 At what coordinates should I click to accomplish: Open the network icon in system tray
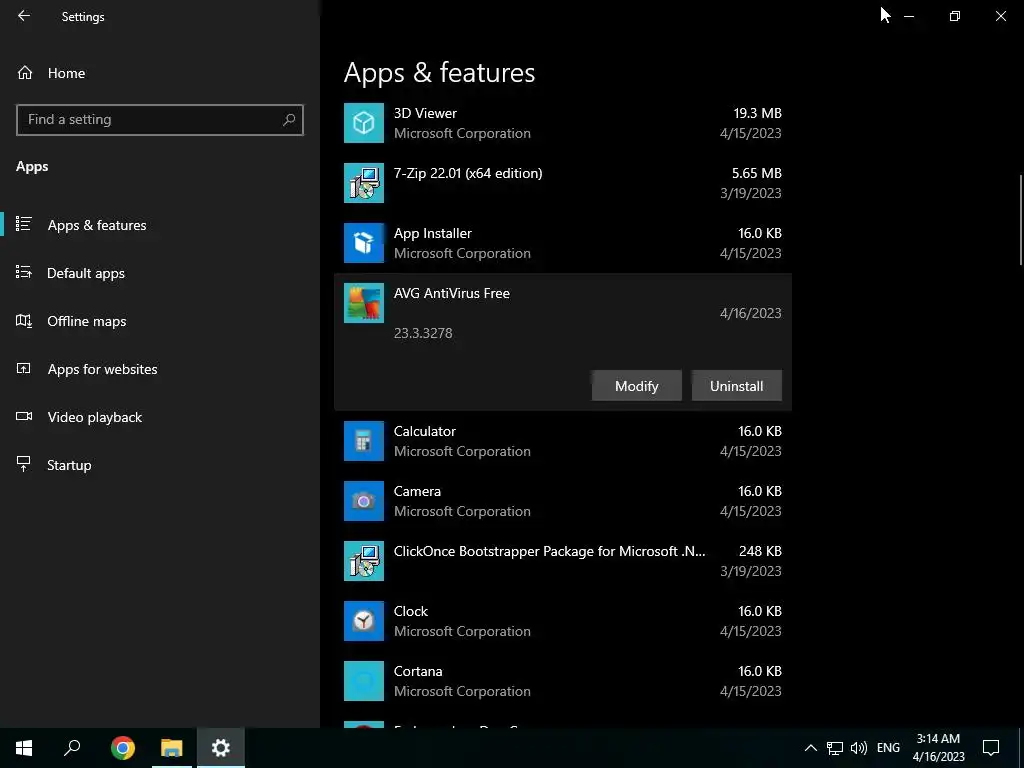click(835, 748)
